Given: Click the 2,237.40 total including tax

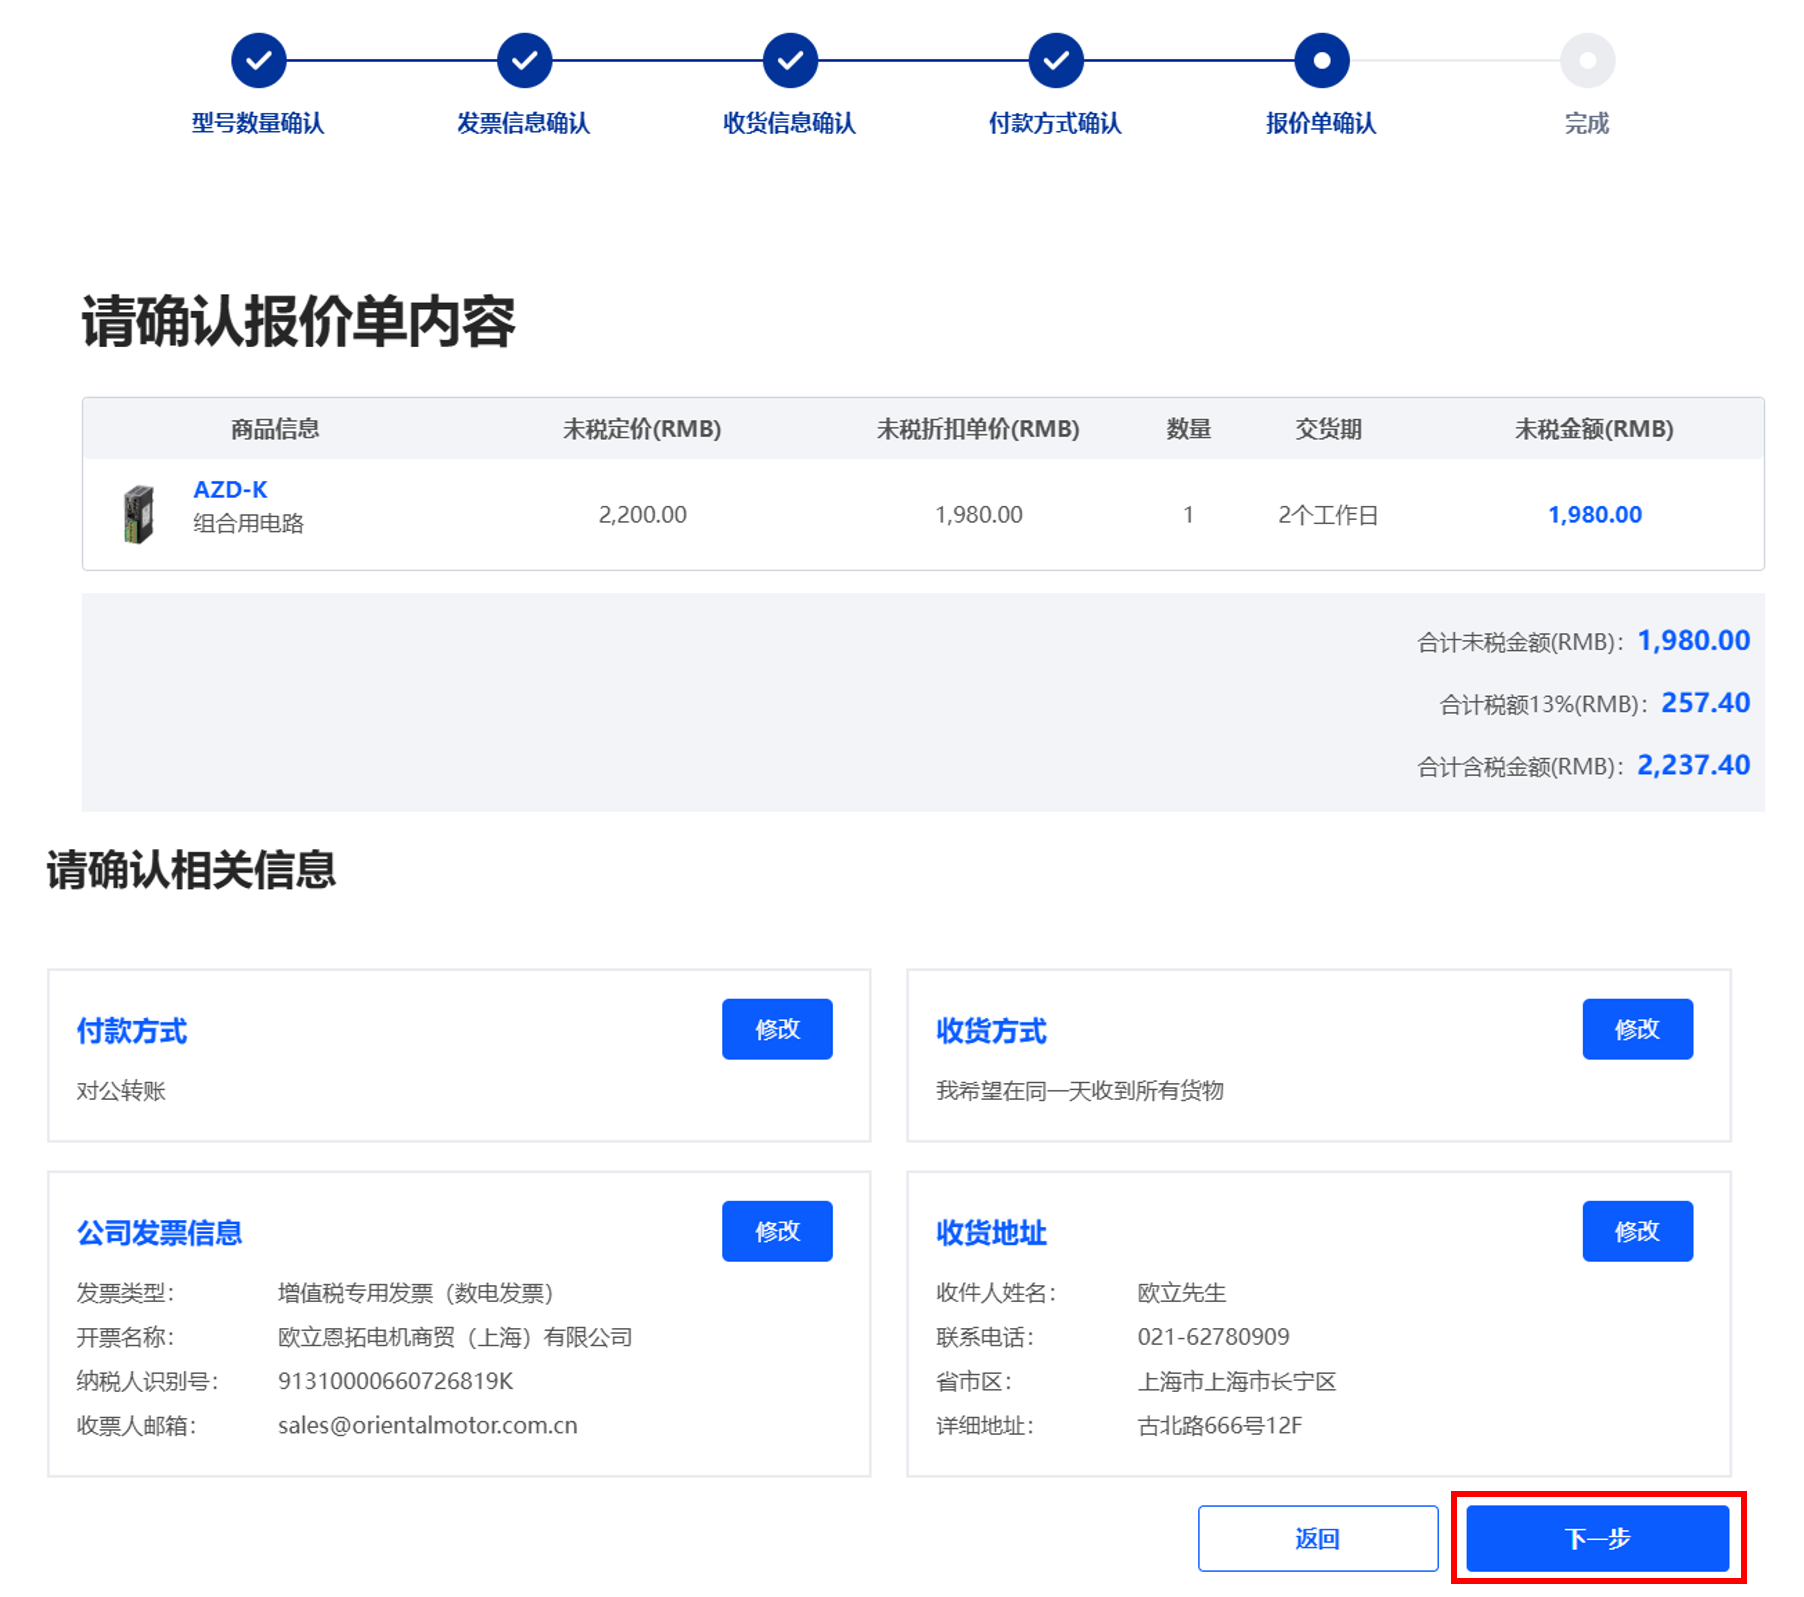Looking at the screenshot, I should 1693,765.
